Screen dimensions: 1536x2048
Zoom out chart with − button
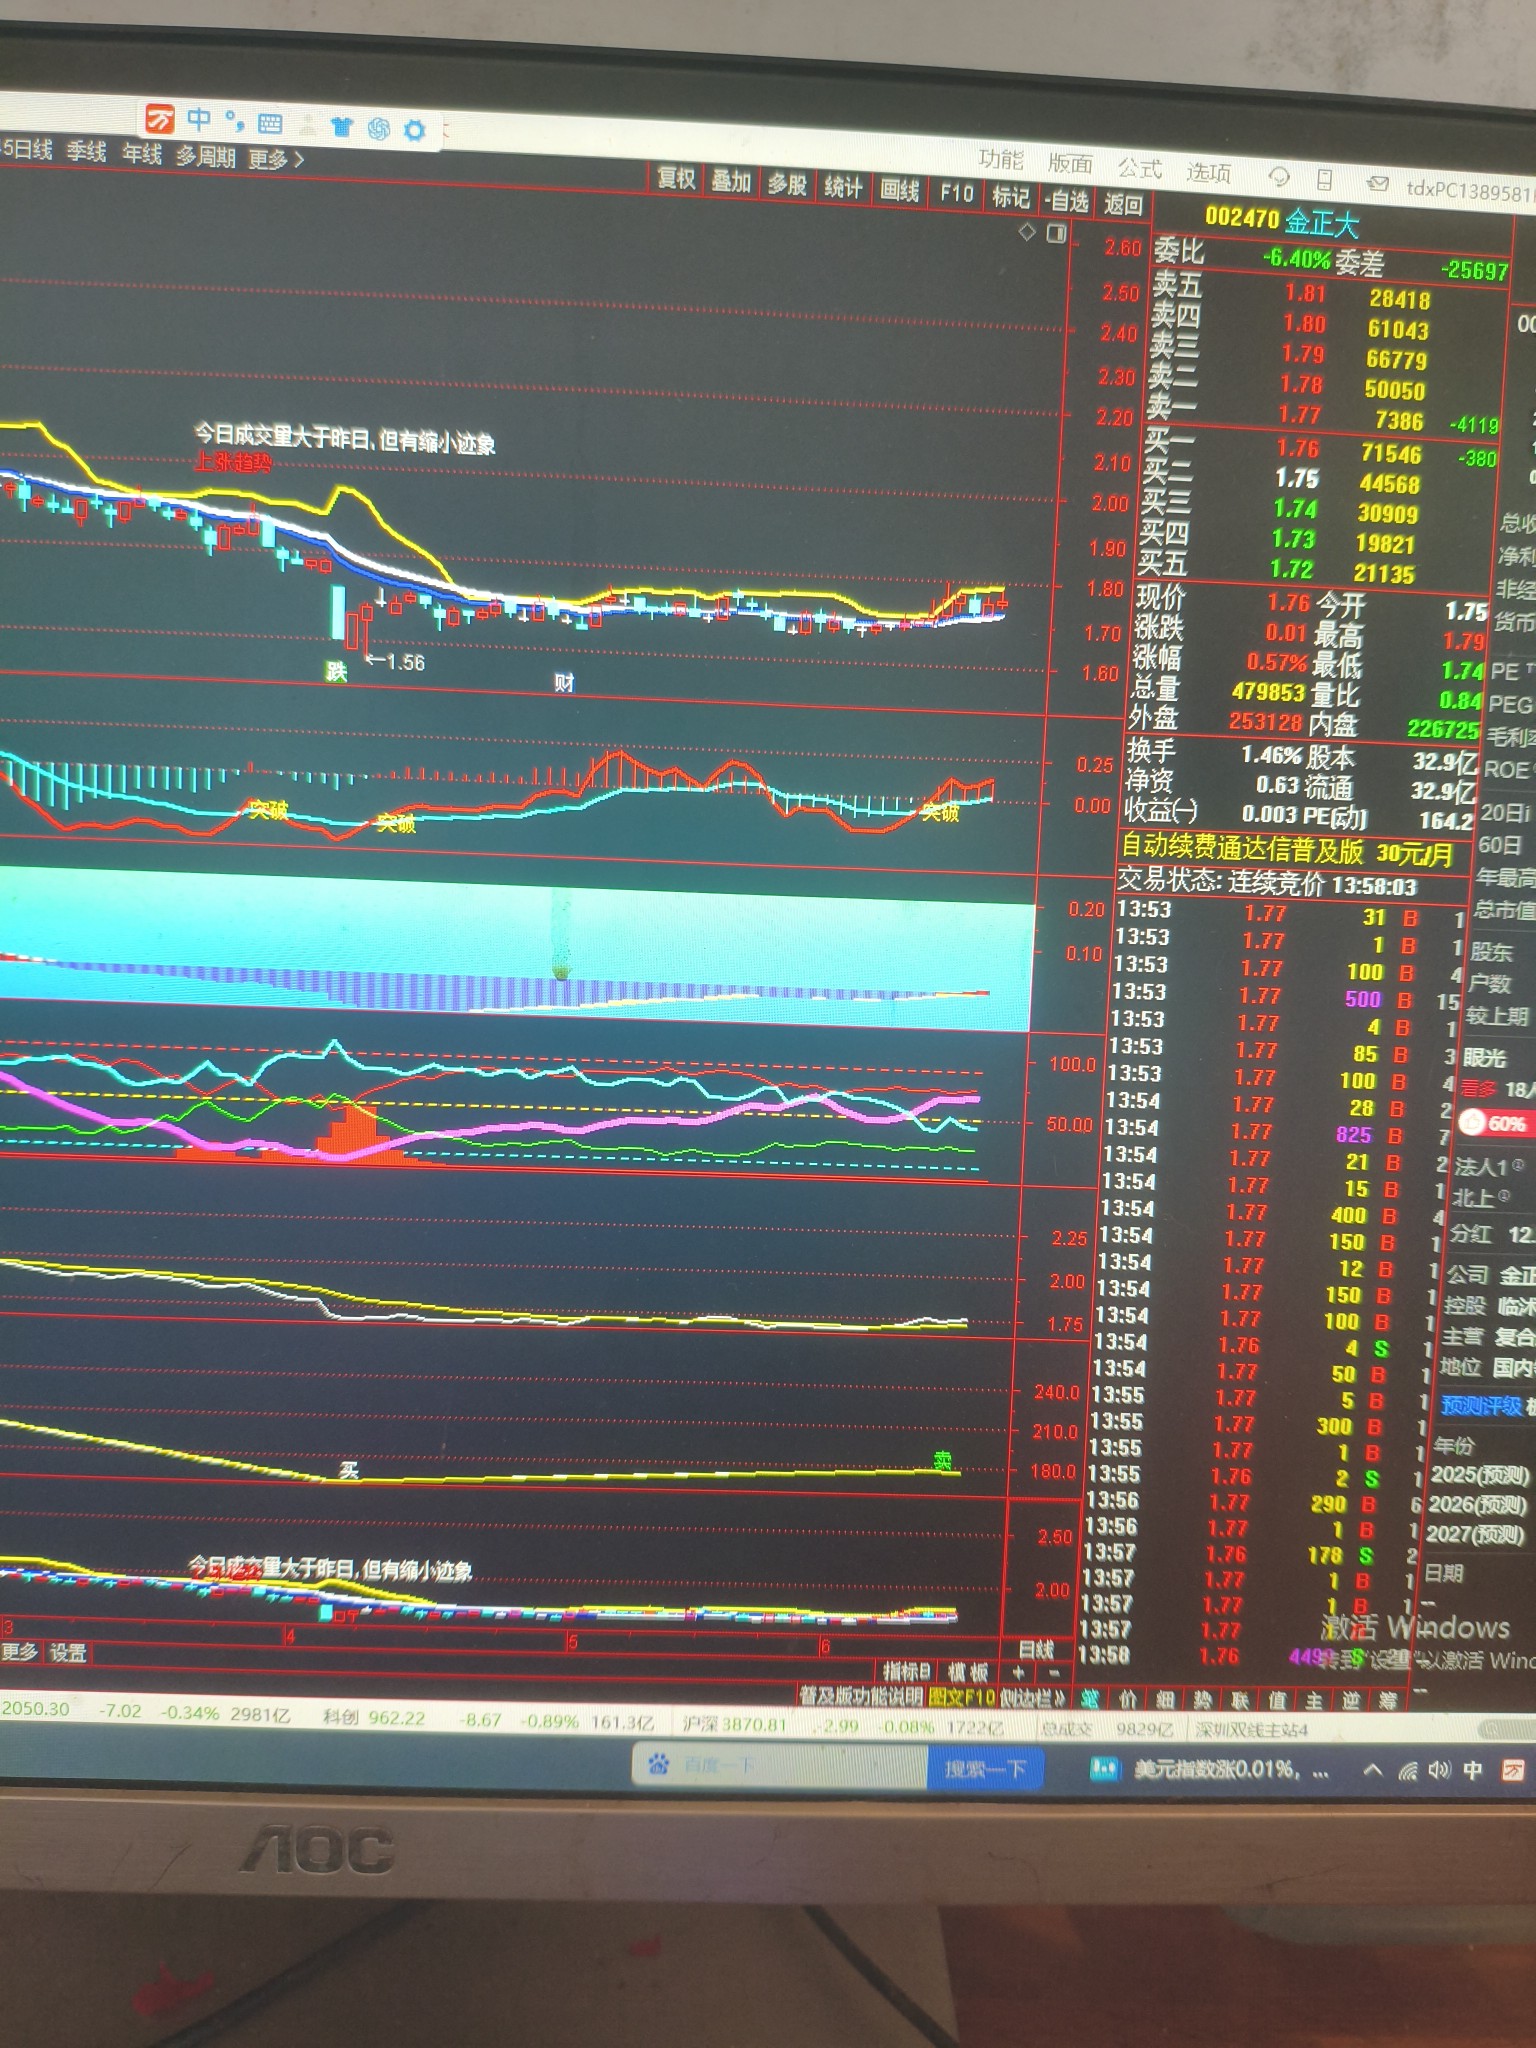pos(1054,1672)
